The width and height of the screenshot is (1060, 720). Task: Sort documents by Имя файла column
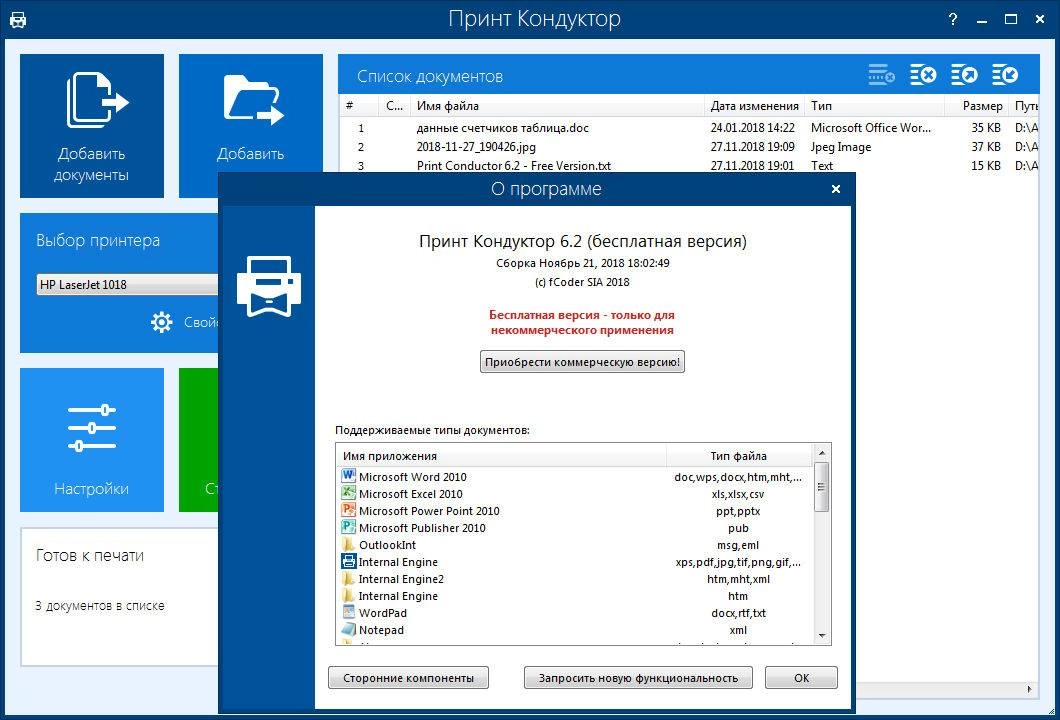(557, 105)
